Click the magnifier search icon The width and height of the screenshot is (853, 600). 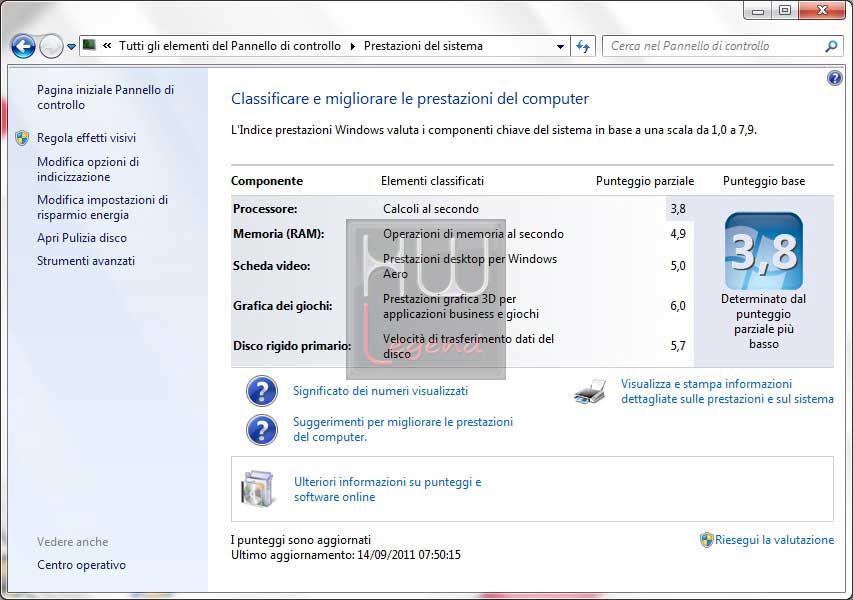(831, 47)
